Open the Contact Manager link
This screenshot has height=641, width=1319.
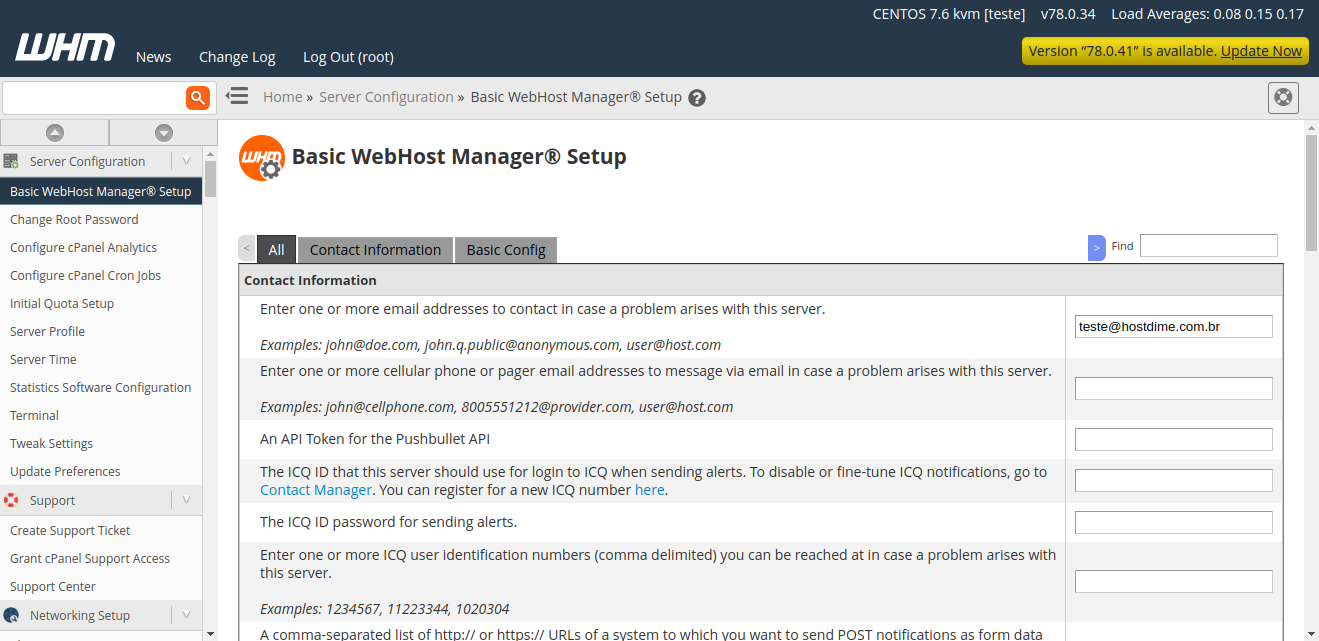tap(316, 490)
